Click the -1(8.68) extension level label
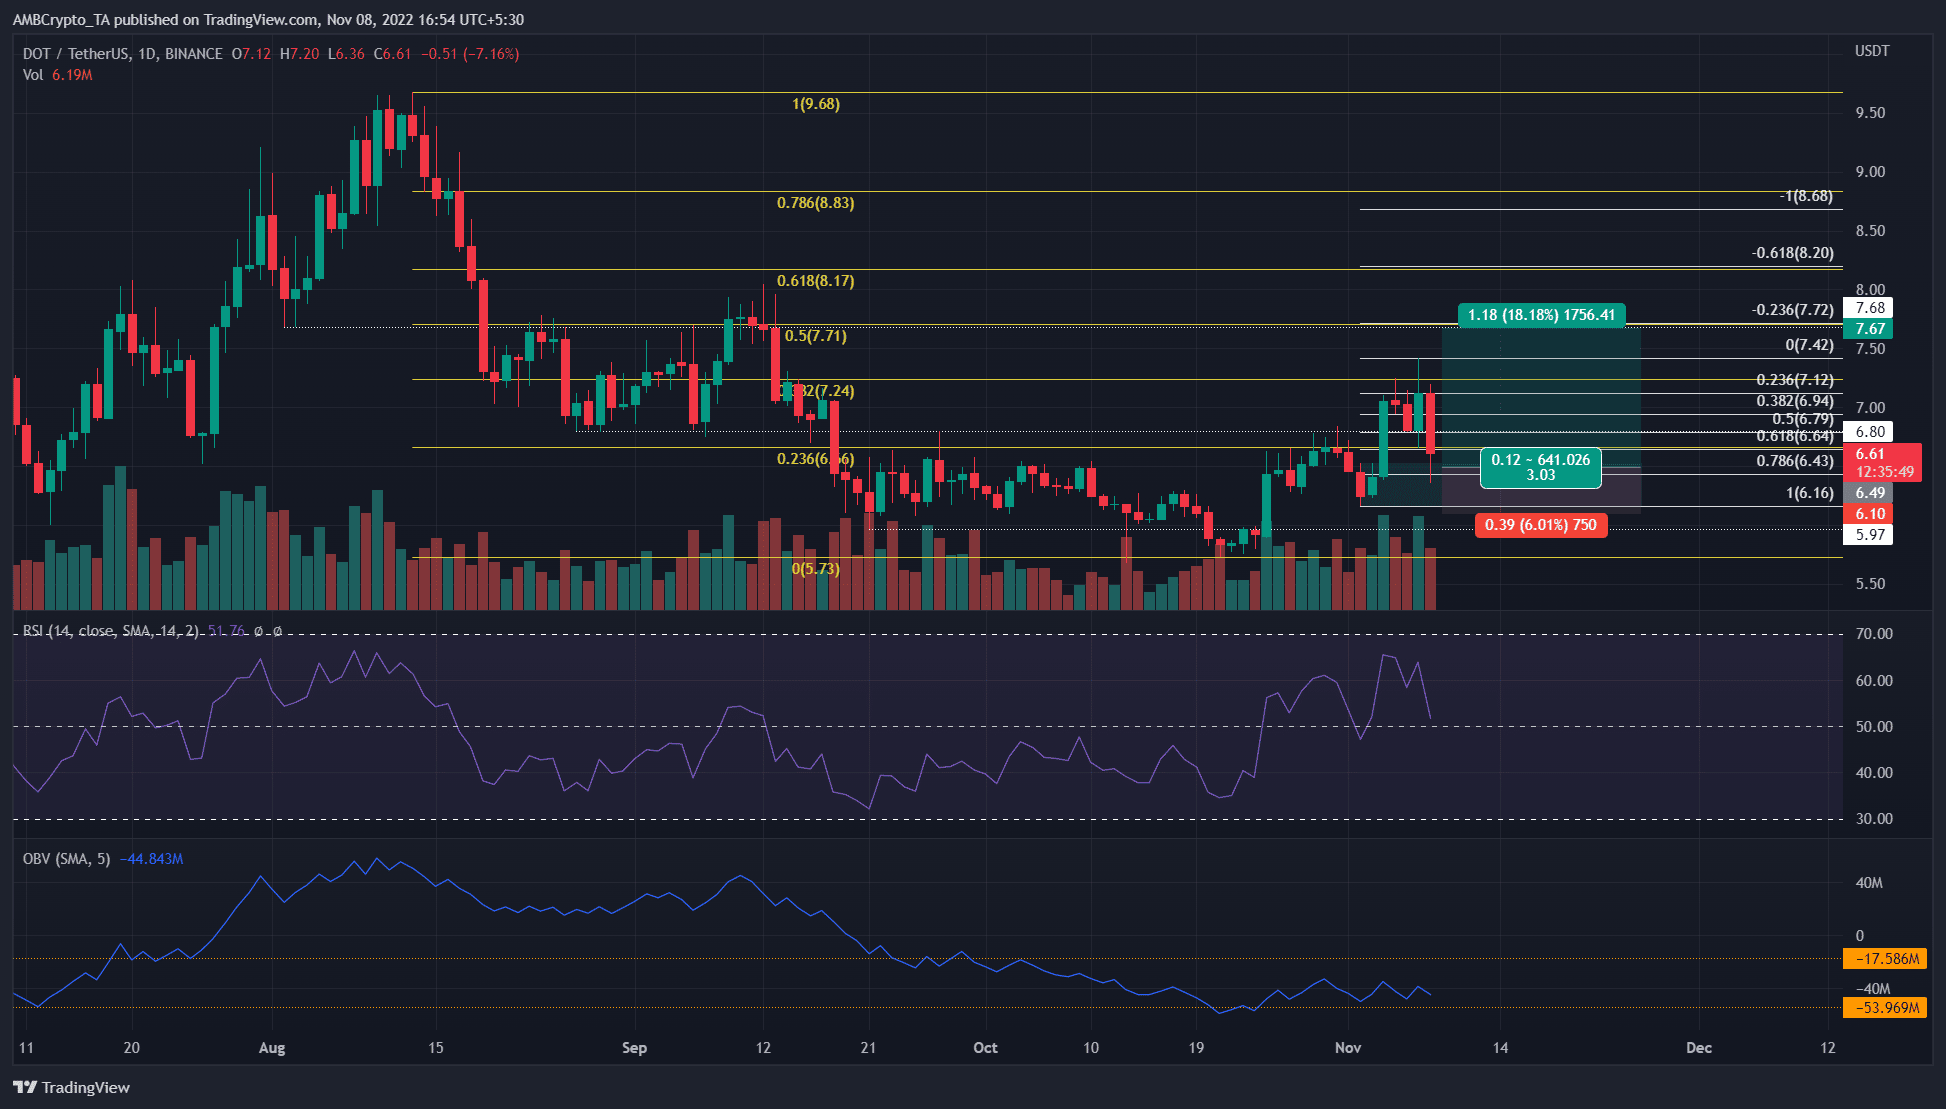The width and height of the screenshot is (1946, 1109). 1806,197
